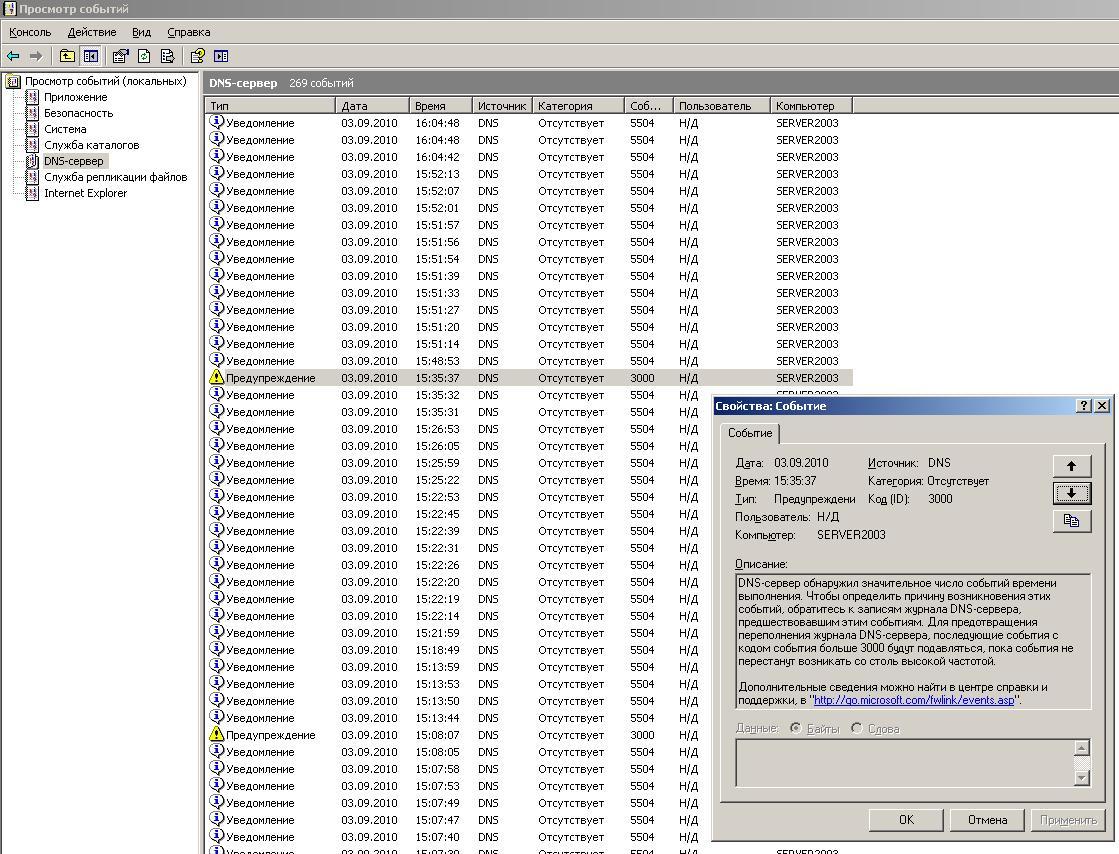Click up arrow of the data box scrollbar
1119x854 pixels.
[x=1082, y=748]
